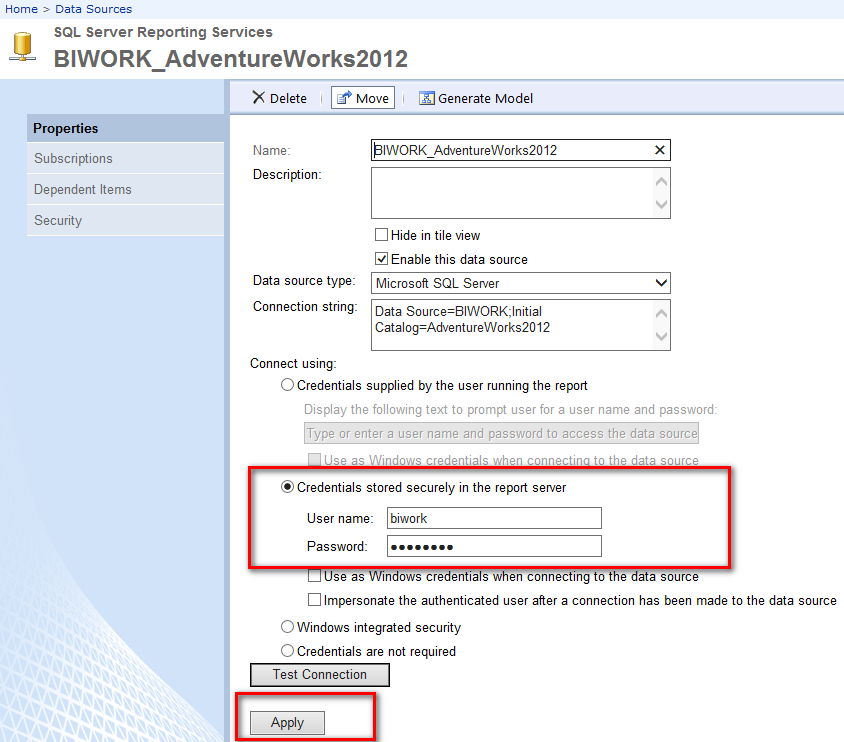Click the Delete X icon
The height and width of the screenshot is (742, 844).
pyautogui.click(x=259, y=97)
